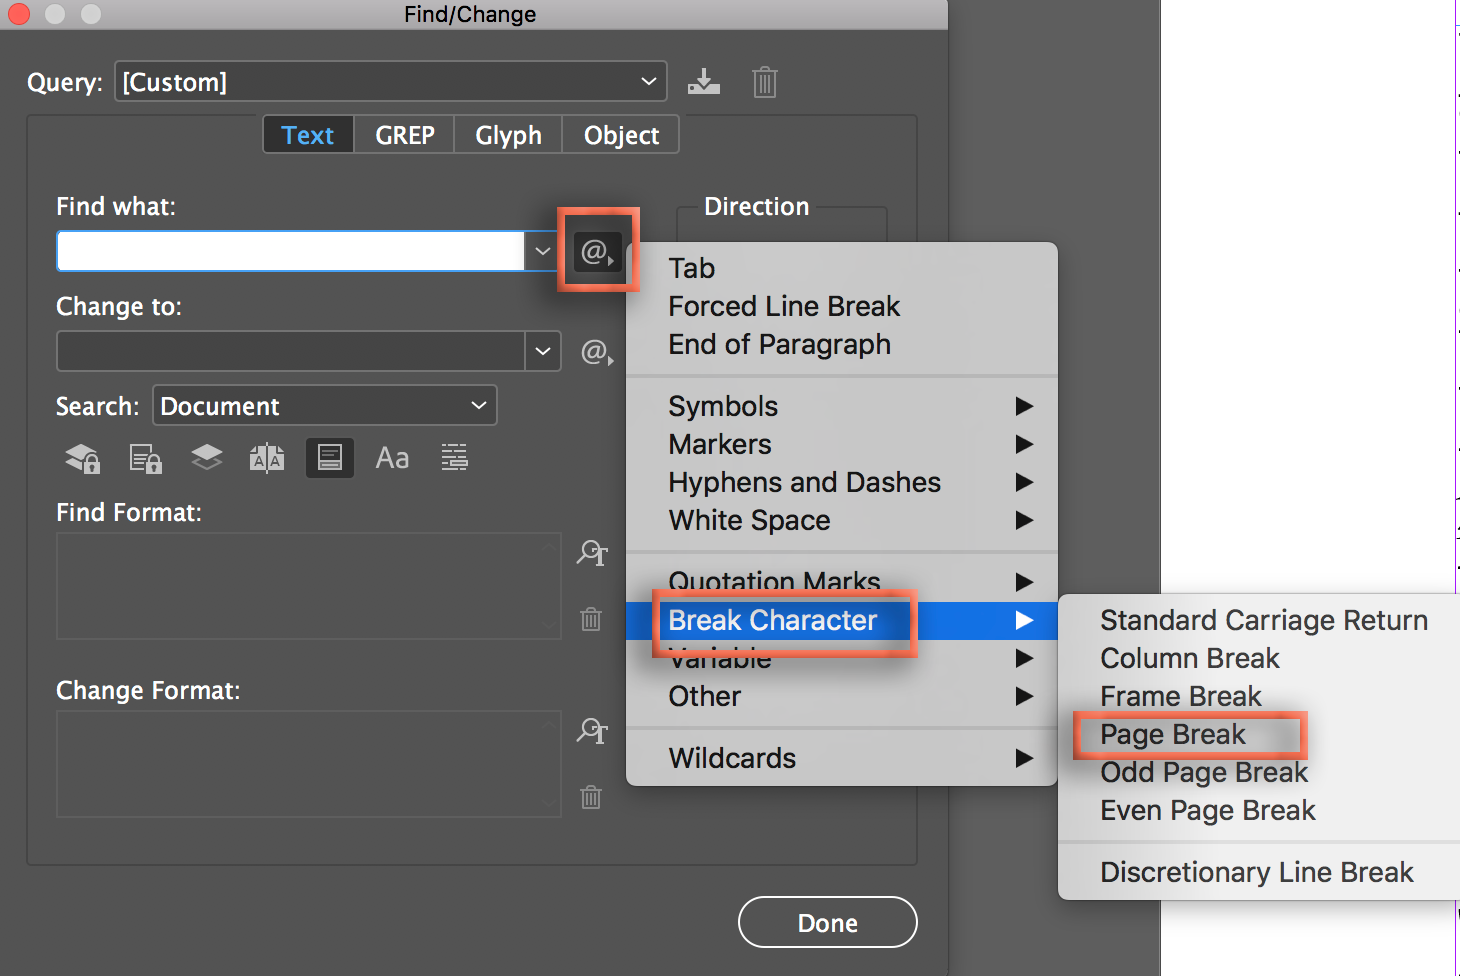This screenshot has height=976, width=1460.
Task: Clear the Change Format attributes
Action: pyautogui.click(x=591, y=797)
